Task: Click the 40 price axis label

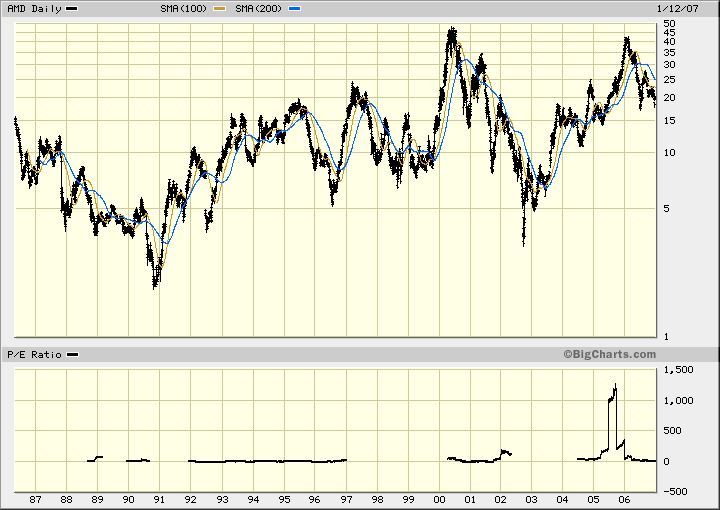Action: (x=669, y=42)
